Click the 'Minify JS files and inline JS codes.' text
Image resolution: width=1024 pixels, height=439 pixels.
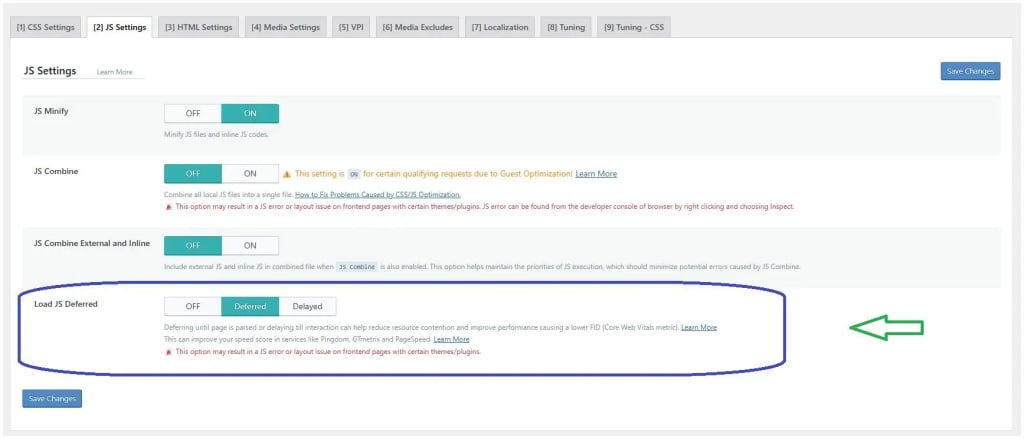(216, 135)
